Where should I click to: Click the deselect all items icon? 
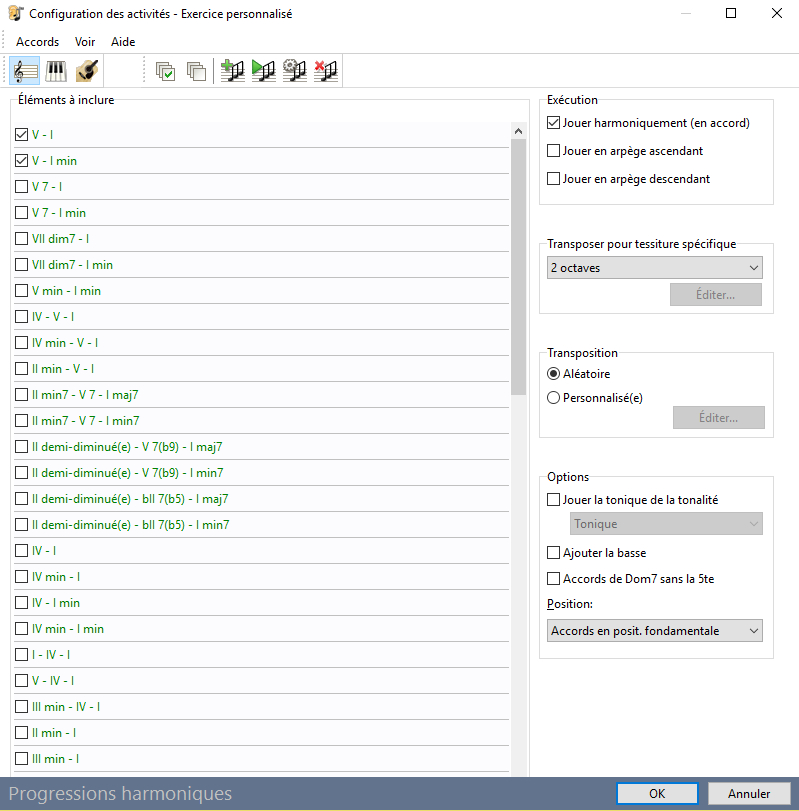point(197,71)
